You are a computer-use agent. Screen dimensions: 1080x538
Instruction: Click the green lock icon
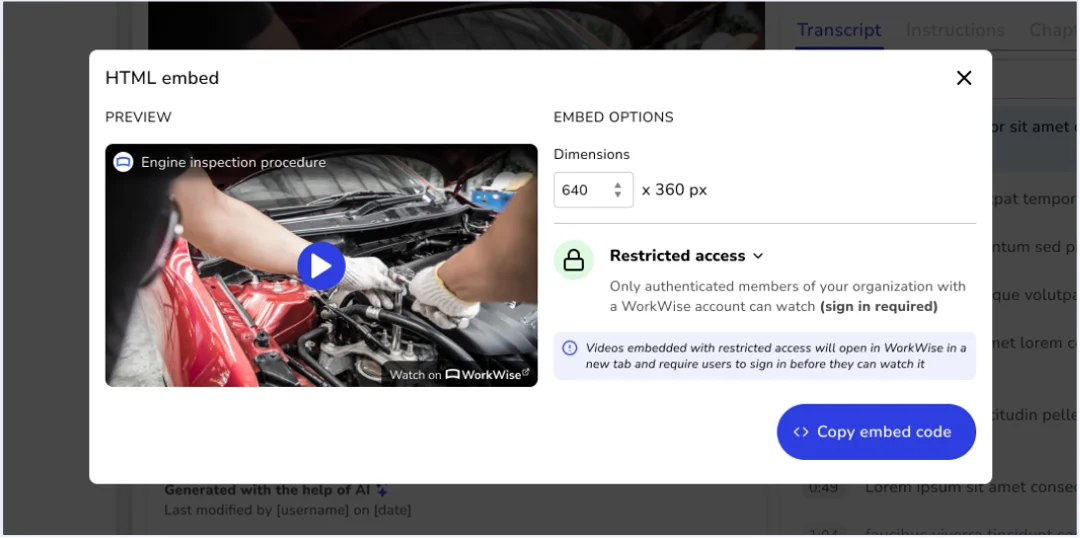coord(574,260)
